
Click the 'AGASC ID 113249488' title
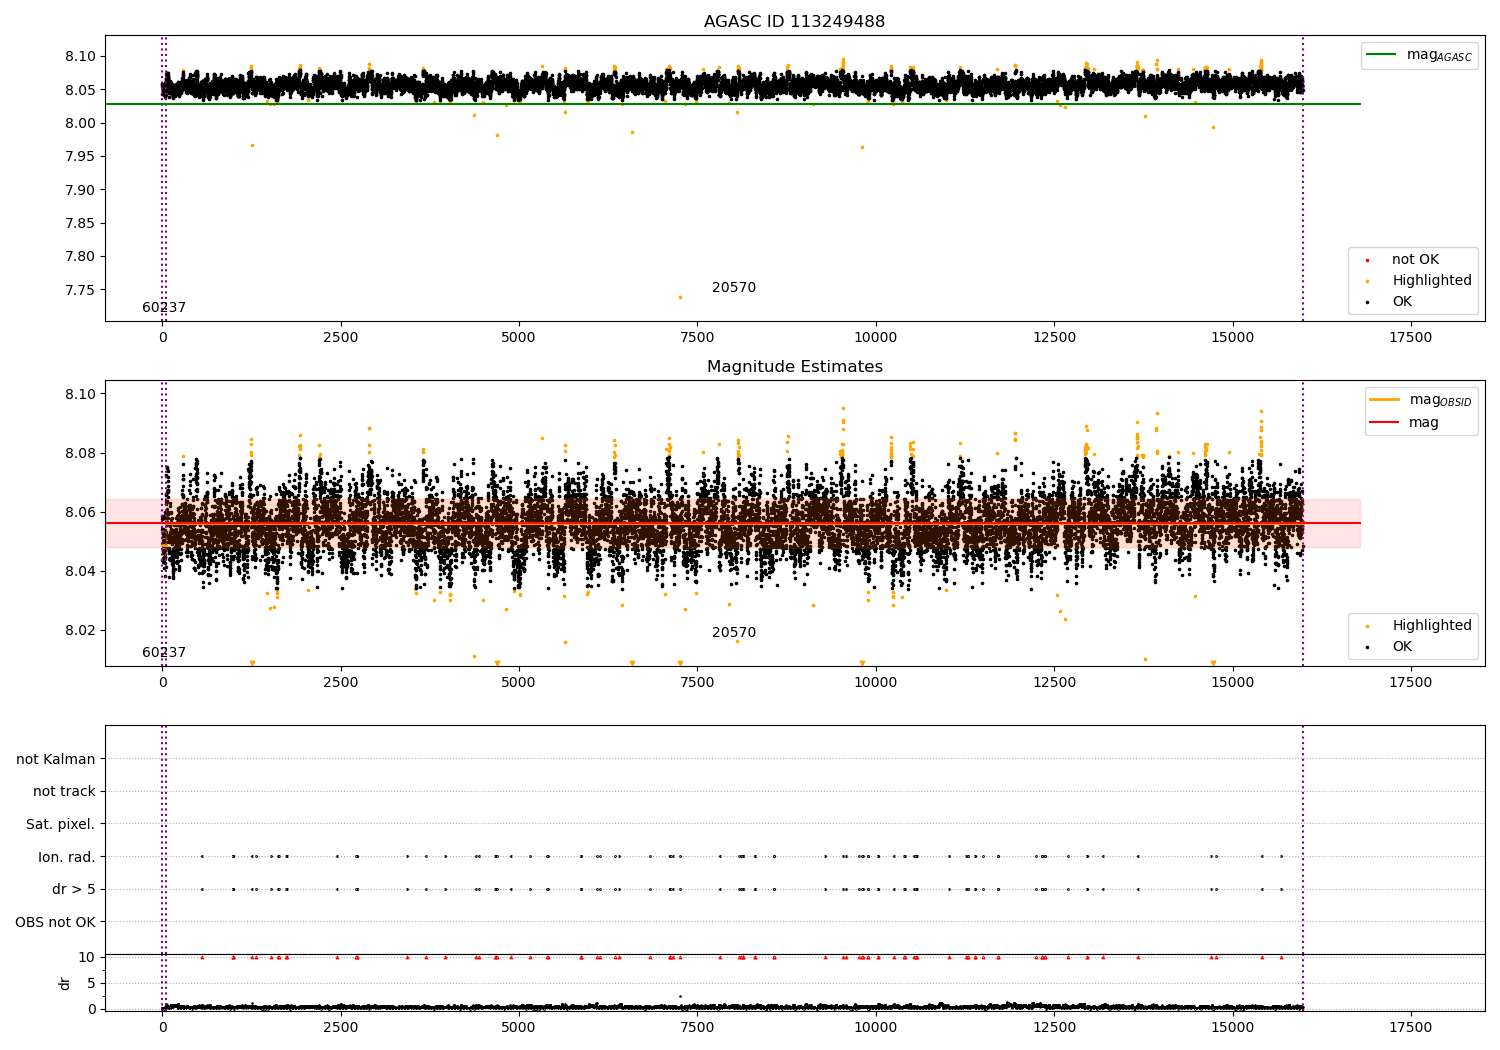(x=794, y=22)
